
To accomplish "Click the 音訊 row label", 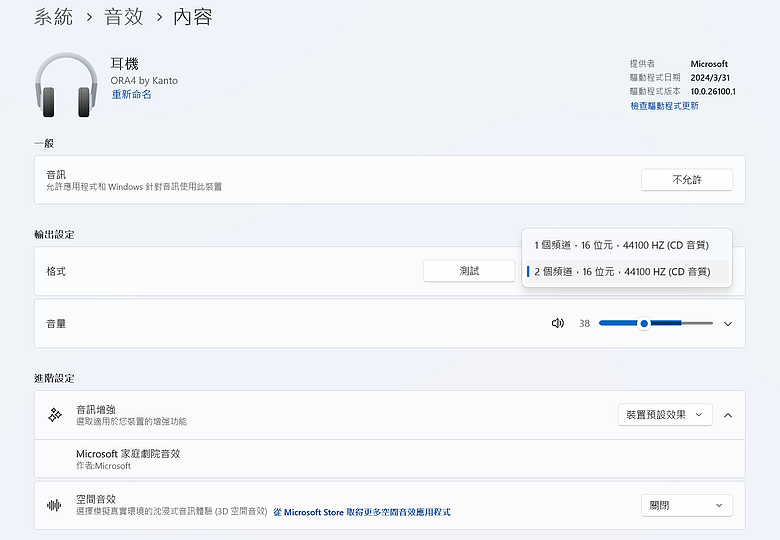I will click(56, 175).
